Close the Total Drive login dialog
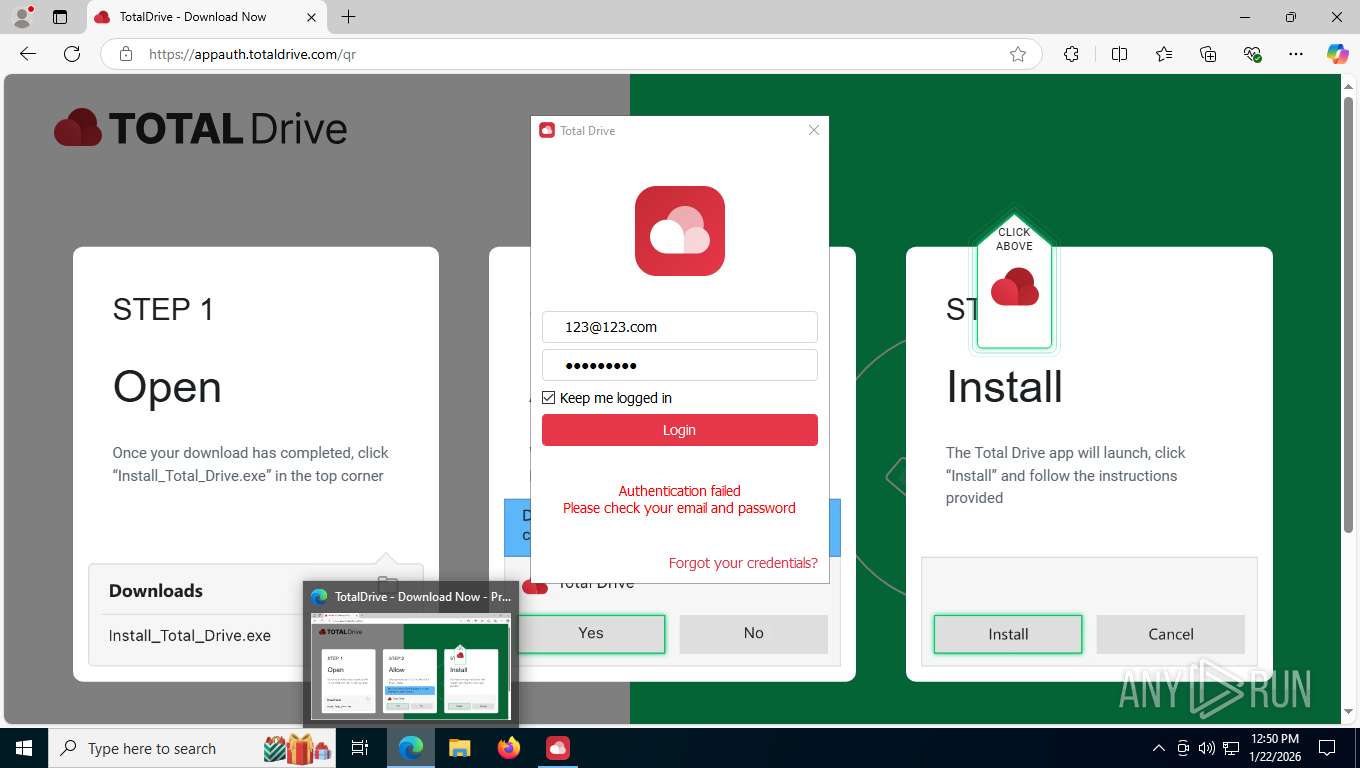The height and width of the screenshot is (768, 1360). (814, 130)
